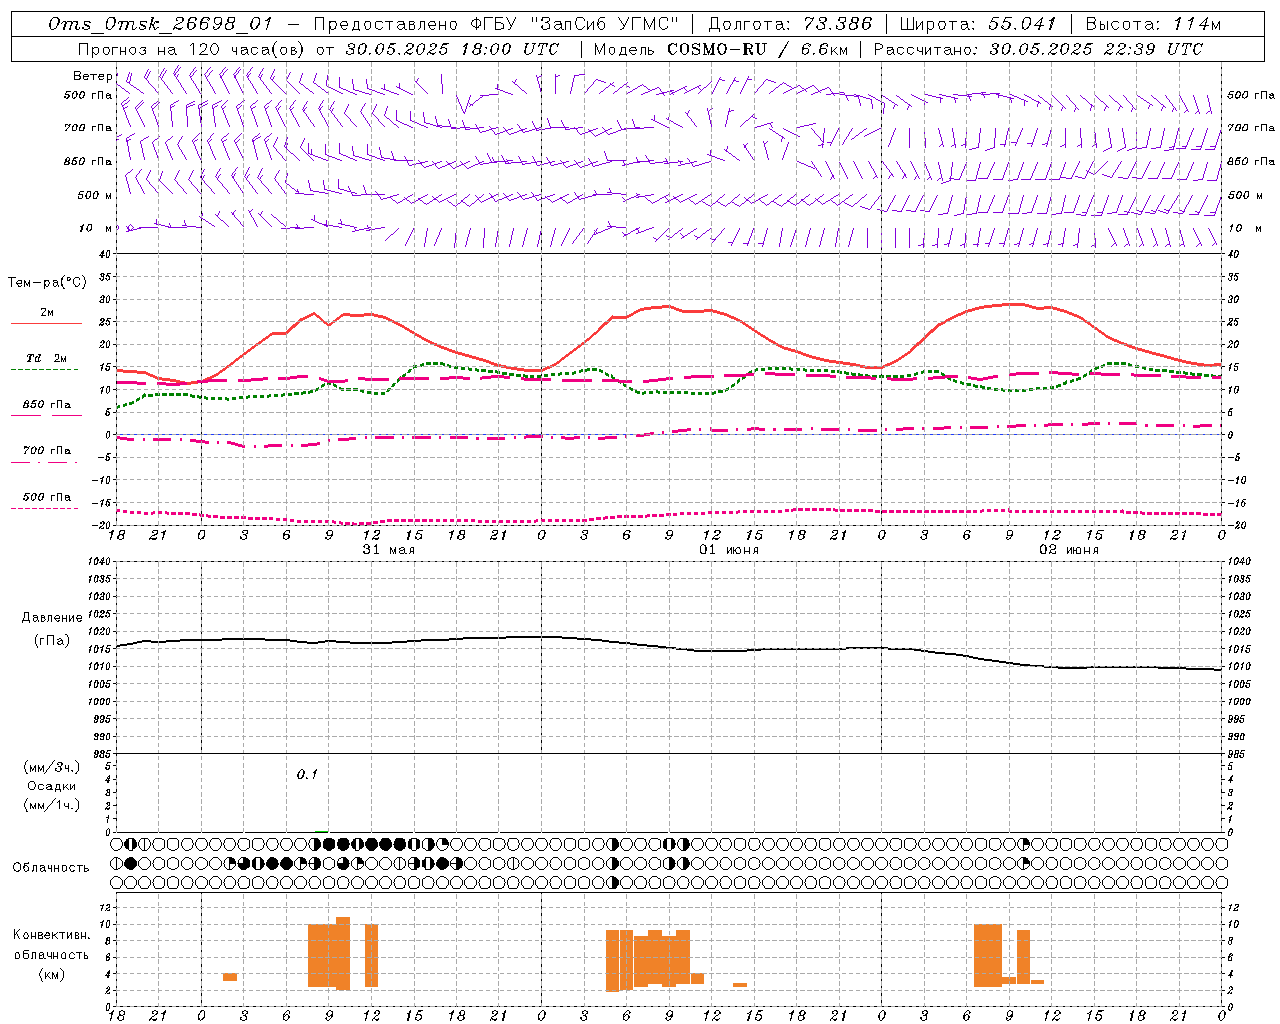Click the tallest orange convective bar near 10h on 31 мая

343,953
